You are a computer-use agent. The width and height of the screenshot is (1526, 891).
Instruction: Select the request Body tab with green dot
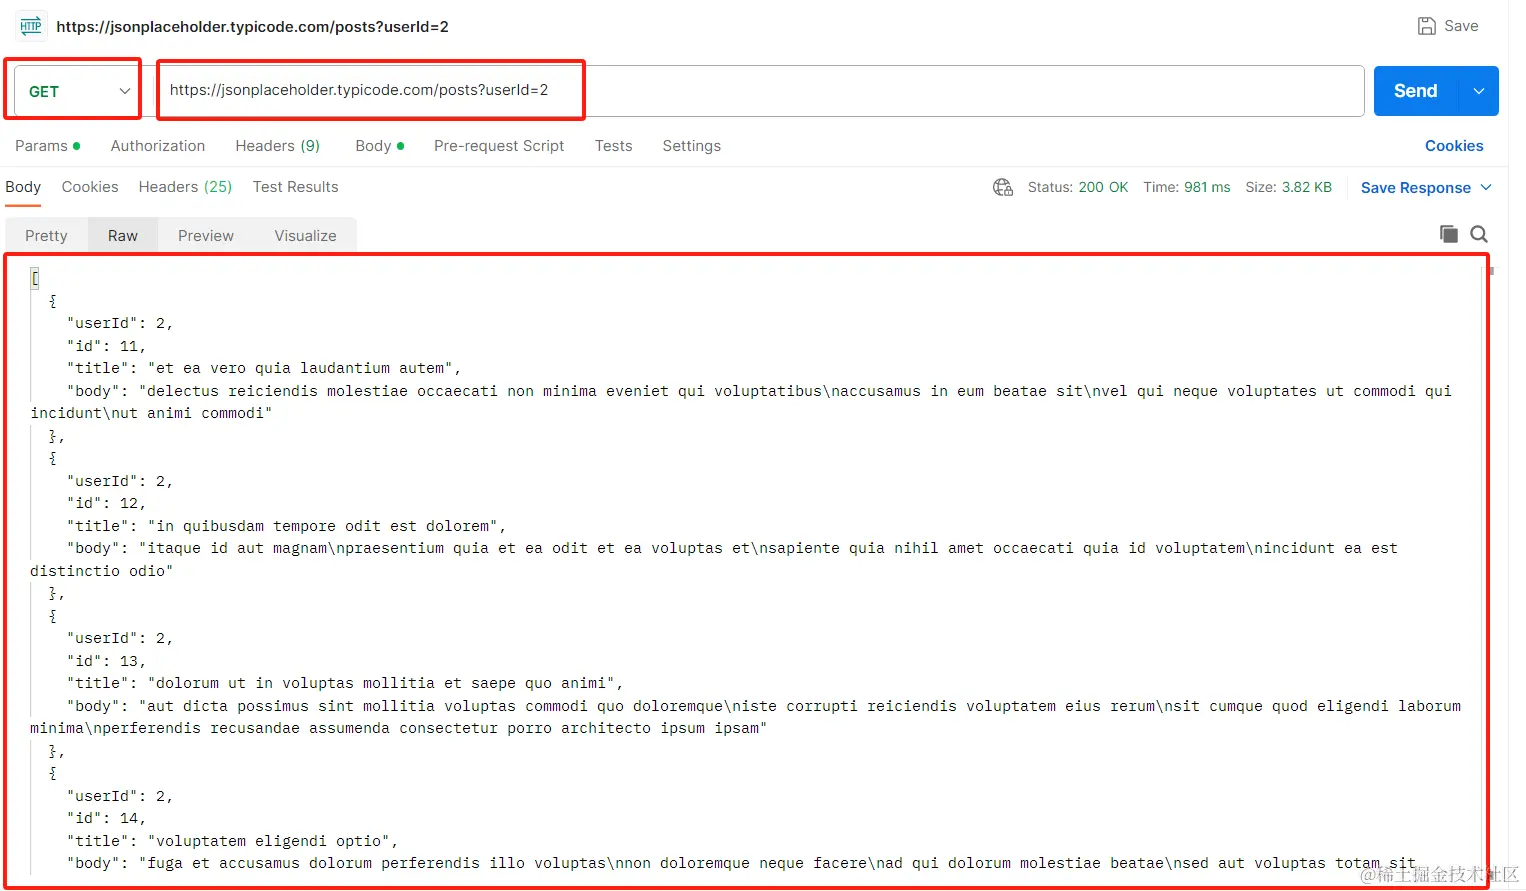pos(380,146)
